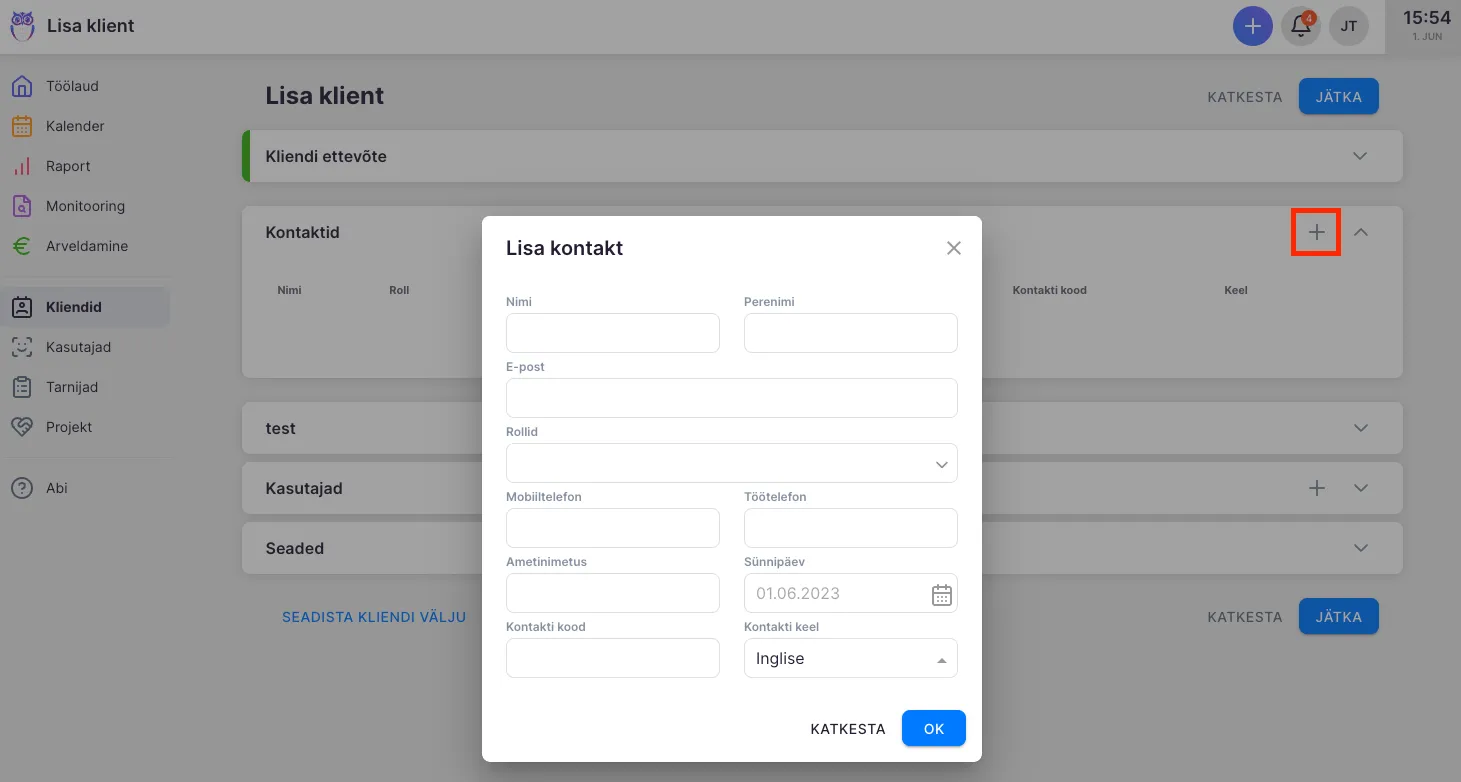Click the E-post input field

731,398
